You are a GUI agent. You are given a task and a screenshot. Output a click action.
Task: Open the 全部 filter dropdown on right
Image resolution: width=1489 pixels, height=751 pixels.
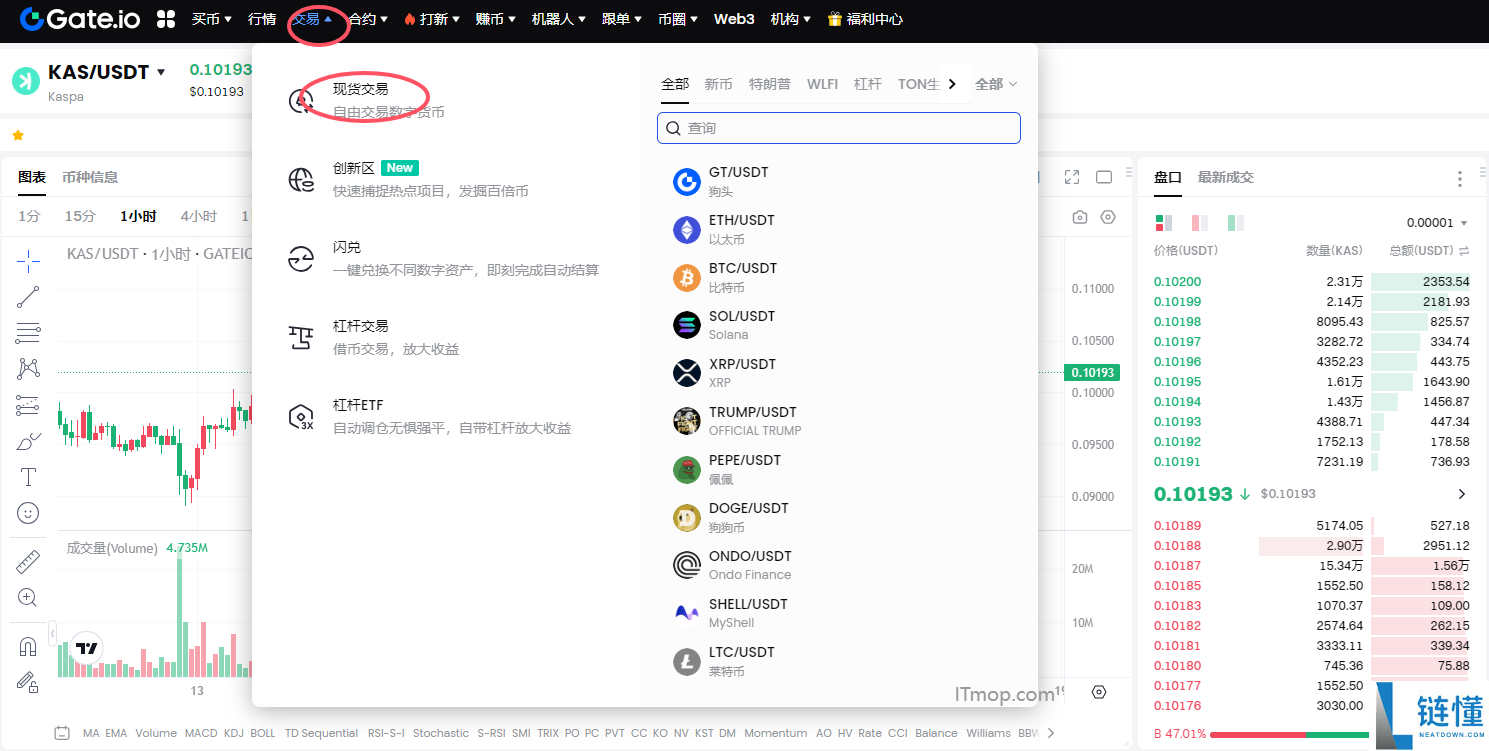click(x=996, y=84)
